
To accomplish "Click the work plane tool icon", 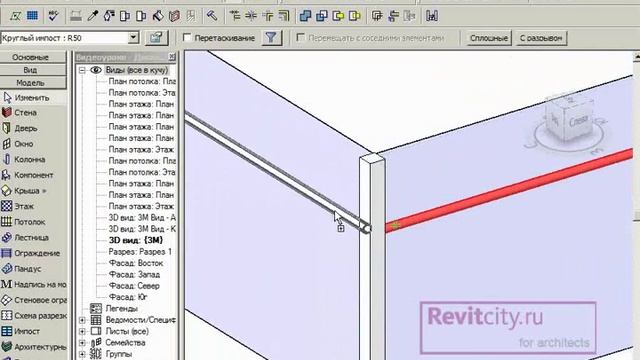I will [x=16, y=16].
